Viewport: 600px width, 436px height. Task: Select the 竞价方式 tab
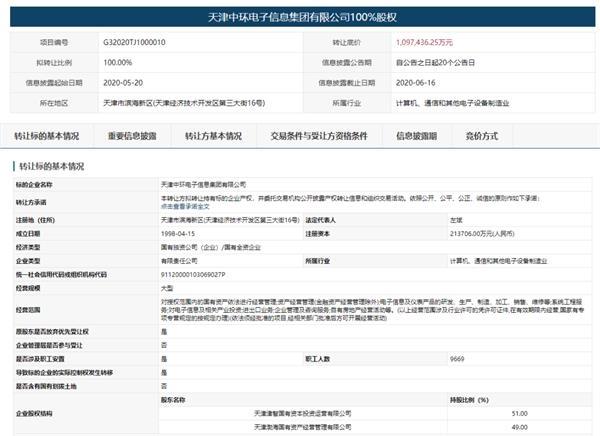point(482,136)
